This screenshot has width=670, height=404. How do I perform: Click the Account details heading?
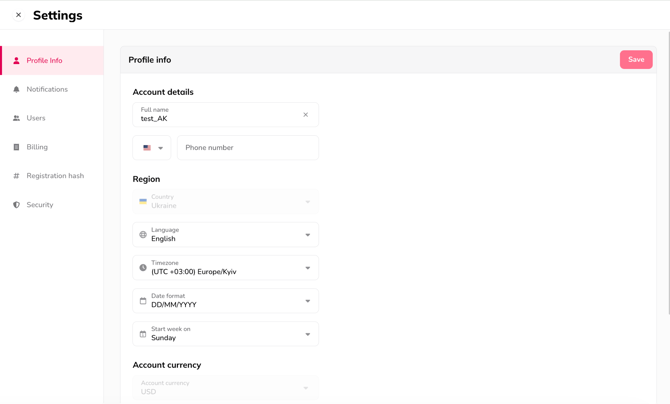163,92
